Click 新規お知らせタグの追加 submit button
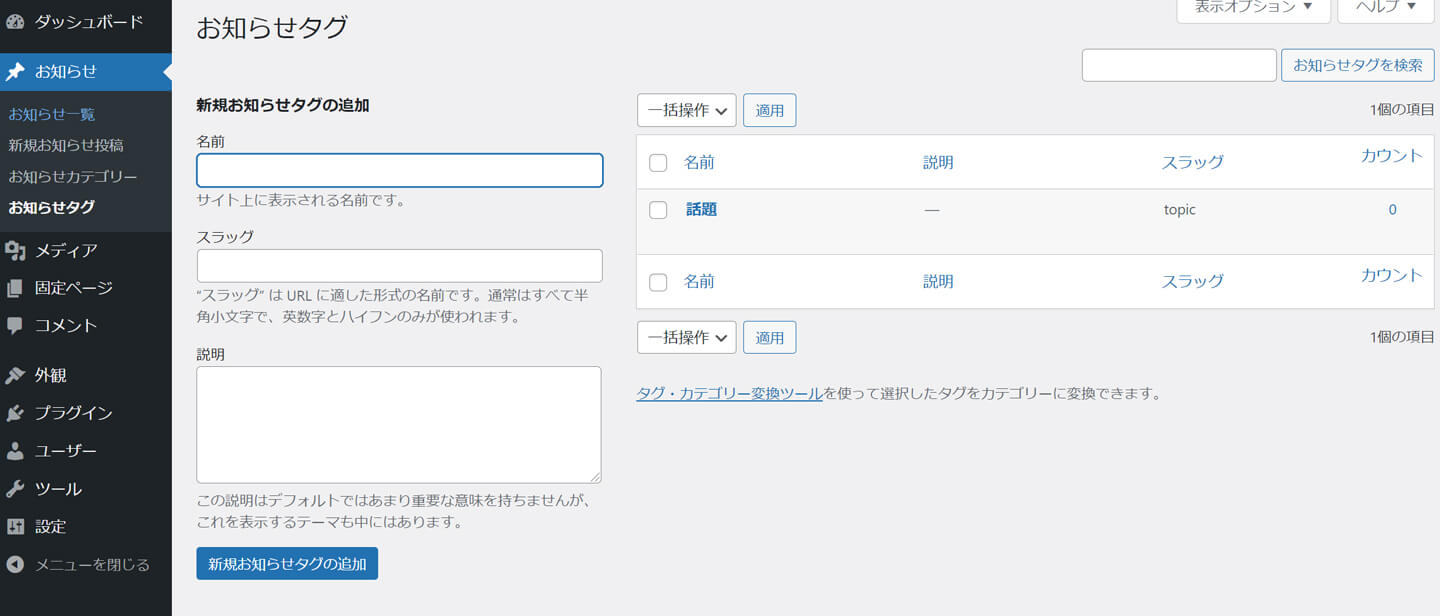The width and height of the screenshot is (1440, 616). pos(287,563)
